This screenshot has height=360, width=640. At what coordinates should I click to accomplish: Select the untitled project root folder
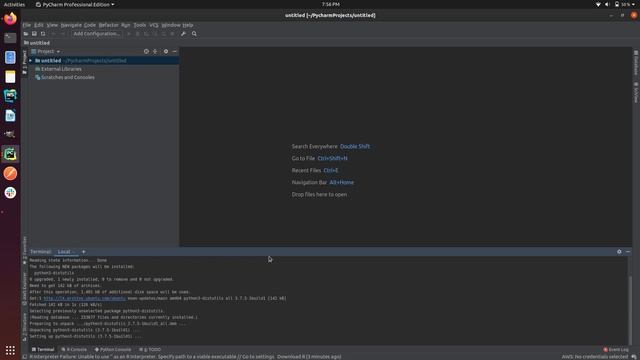click(104, 60)
